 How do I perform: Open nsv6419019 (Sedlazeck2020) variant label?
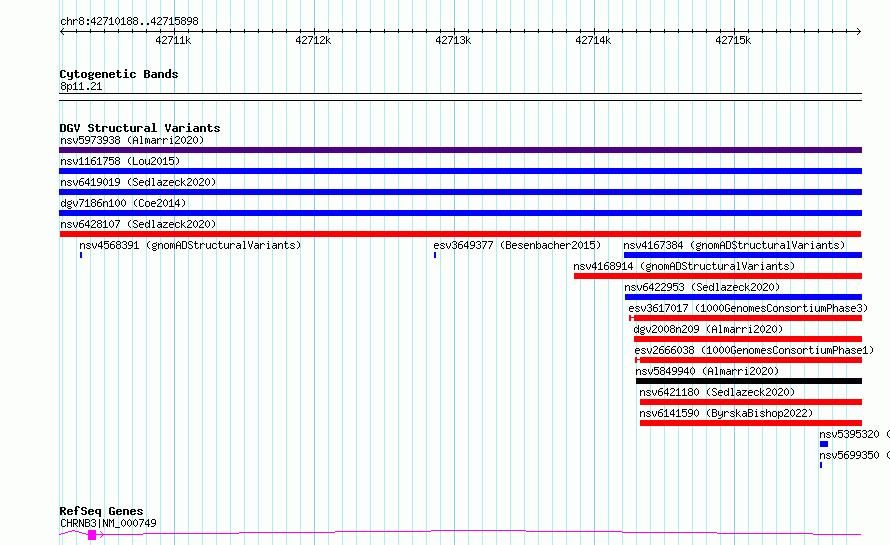(x=138, y=182)
